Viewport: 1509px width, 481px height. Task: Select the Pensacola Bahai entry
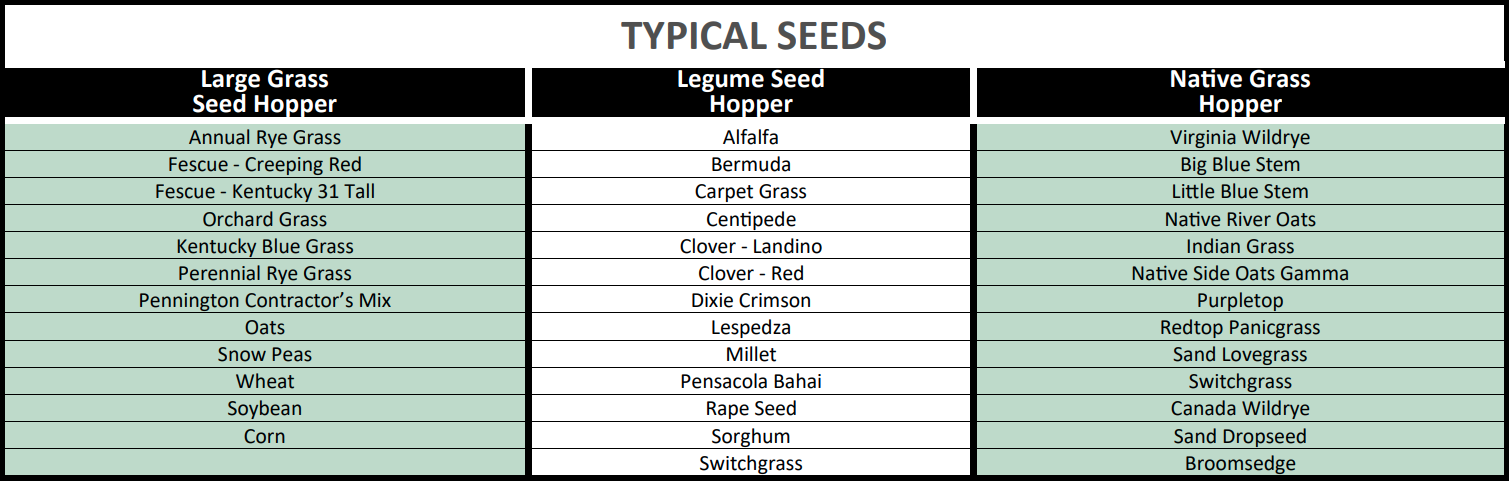tap(751, 382)
